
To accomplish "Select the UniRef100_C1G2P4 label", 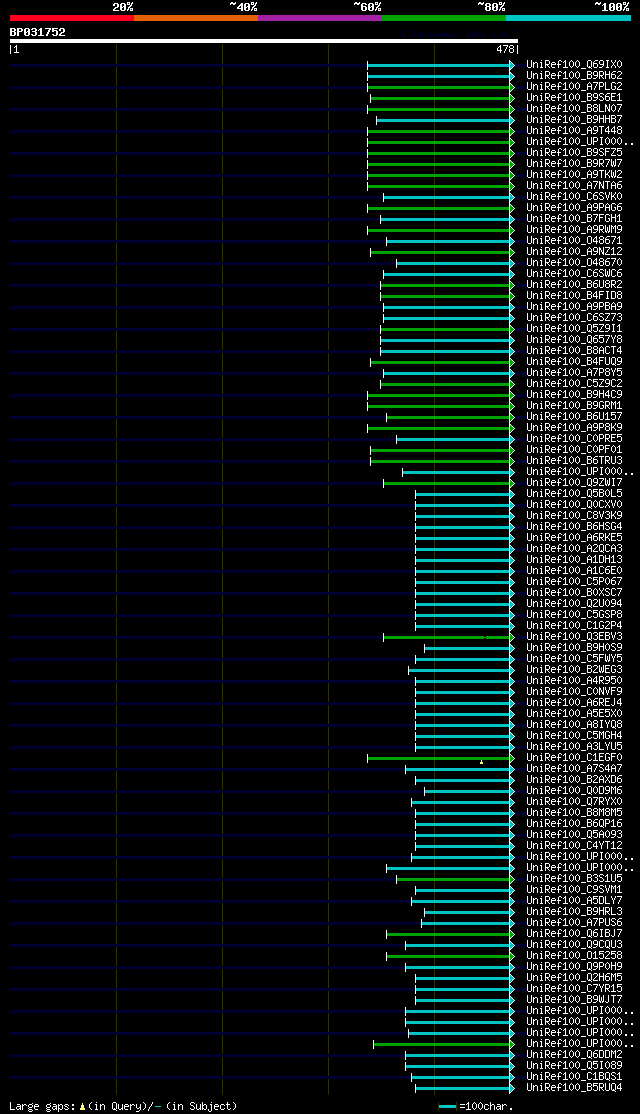I will (575, 626).
